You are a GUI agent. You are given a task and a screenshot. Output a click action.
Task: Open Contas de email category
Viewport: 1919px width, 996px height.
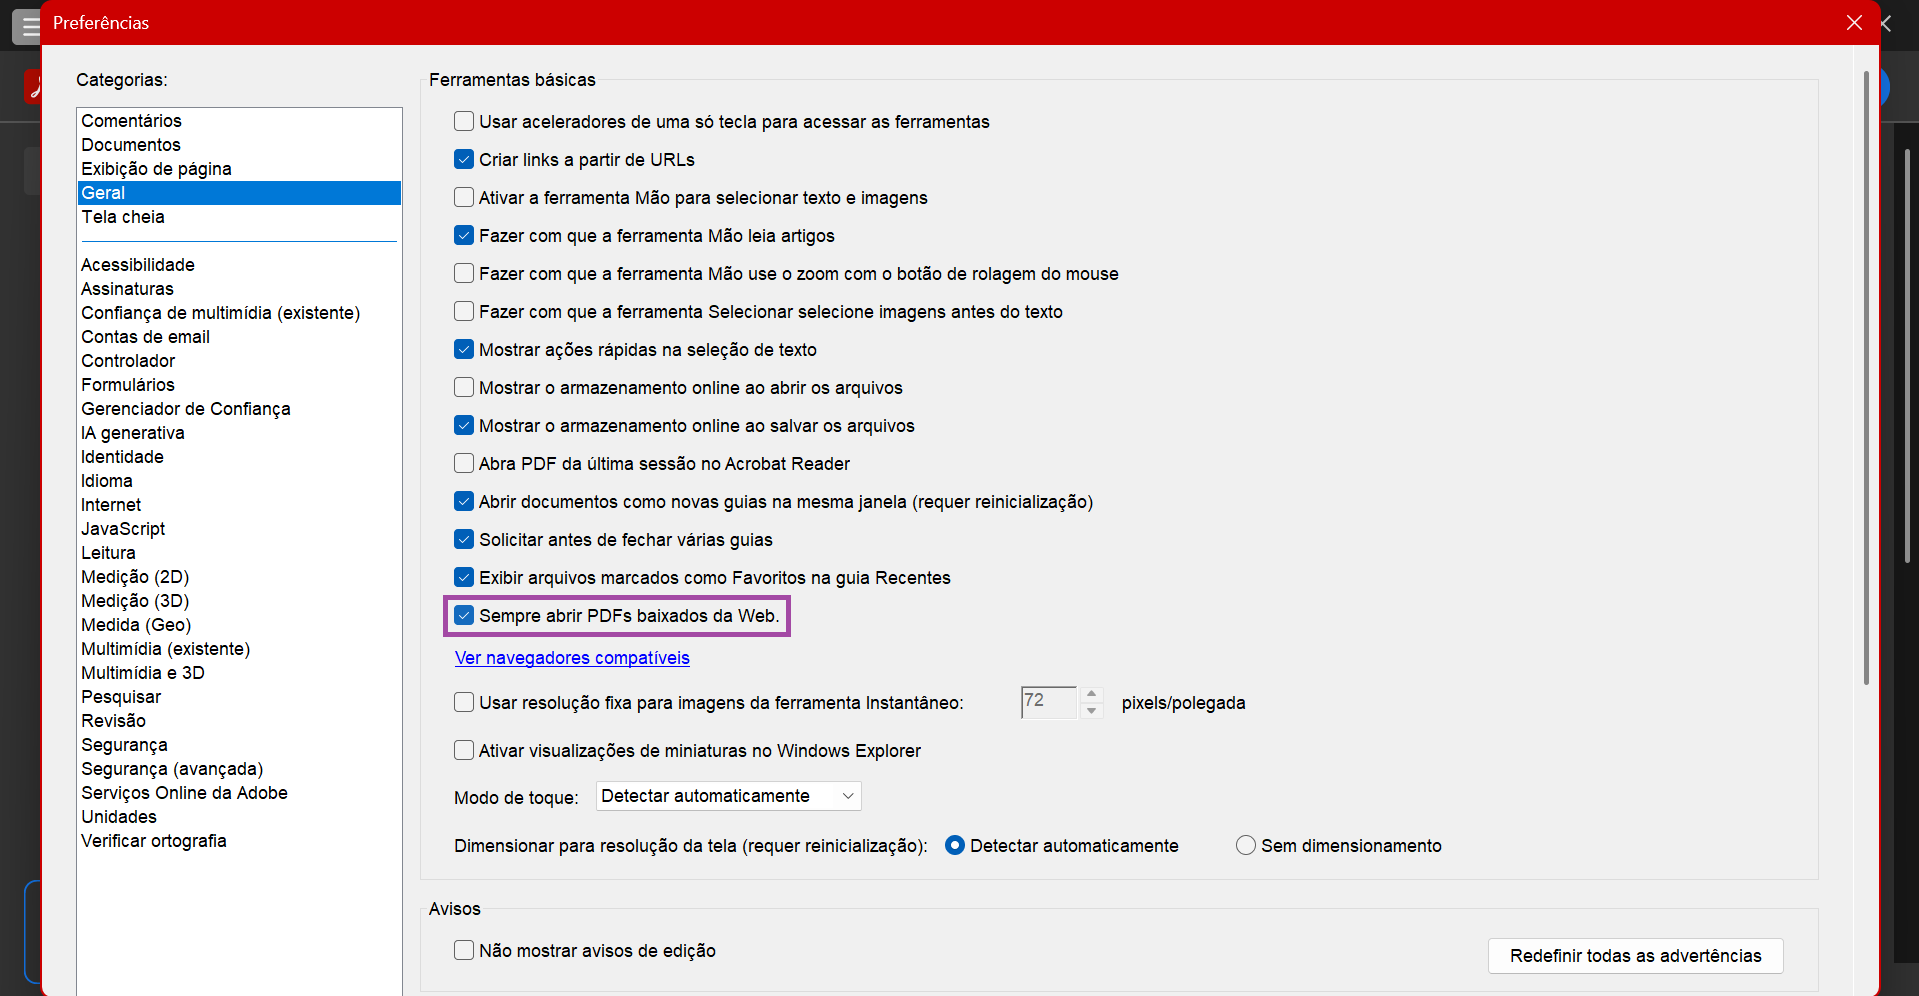tap(239, 337)
